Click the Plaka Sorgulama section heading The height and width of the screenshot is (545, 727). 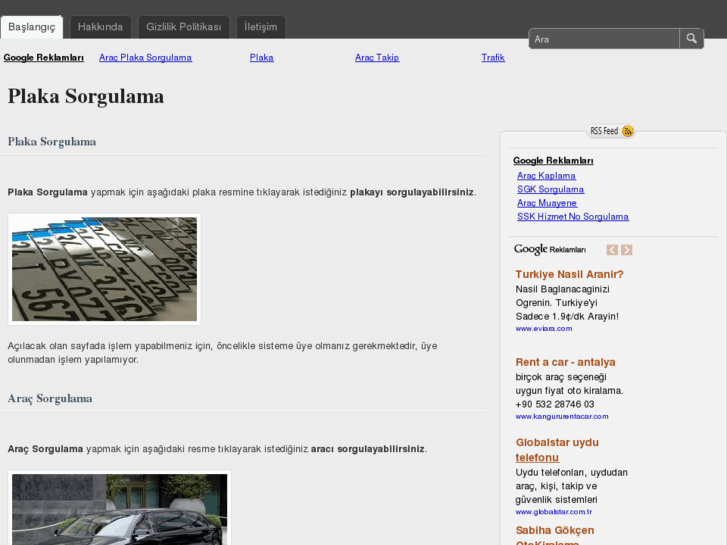click(x=52, y=141)
